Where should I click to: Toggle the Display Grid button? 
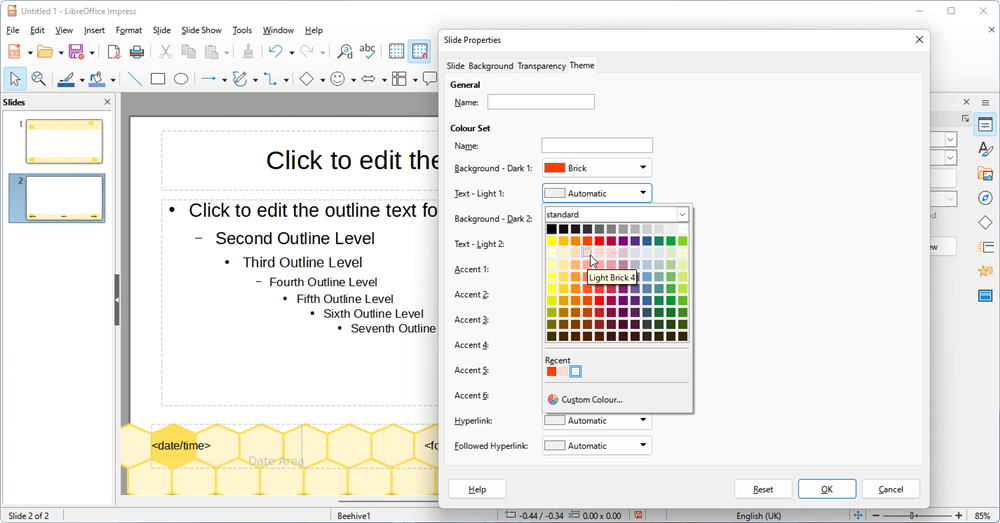pos(396,52)
